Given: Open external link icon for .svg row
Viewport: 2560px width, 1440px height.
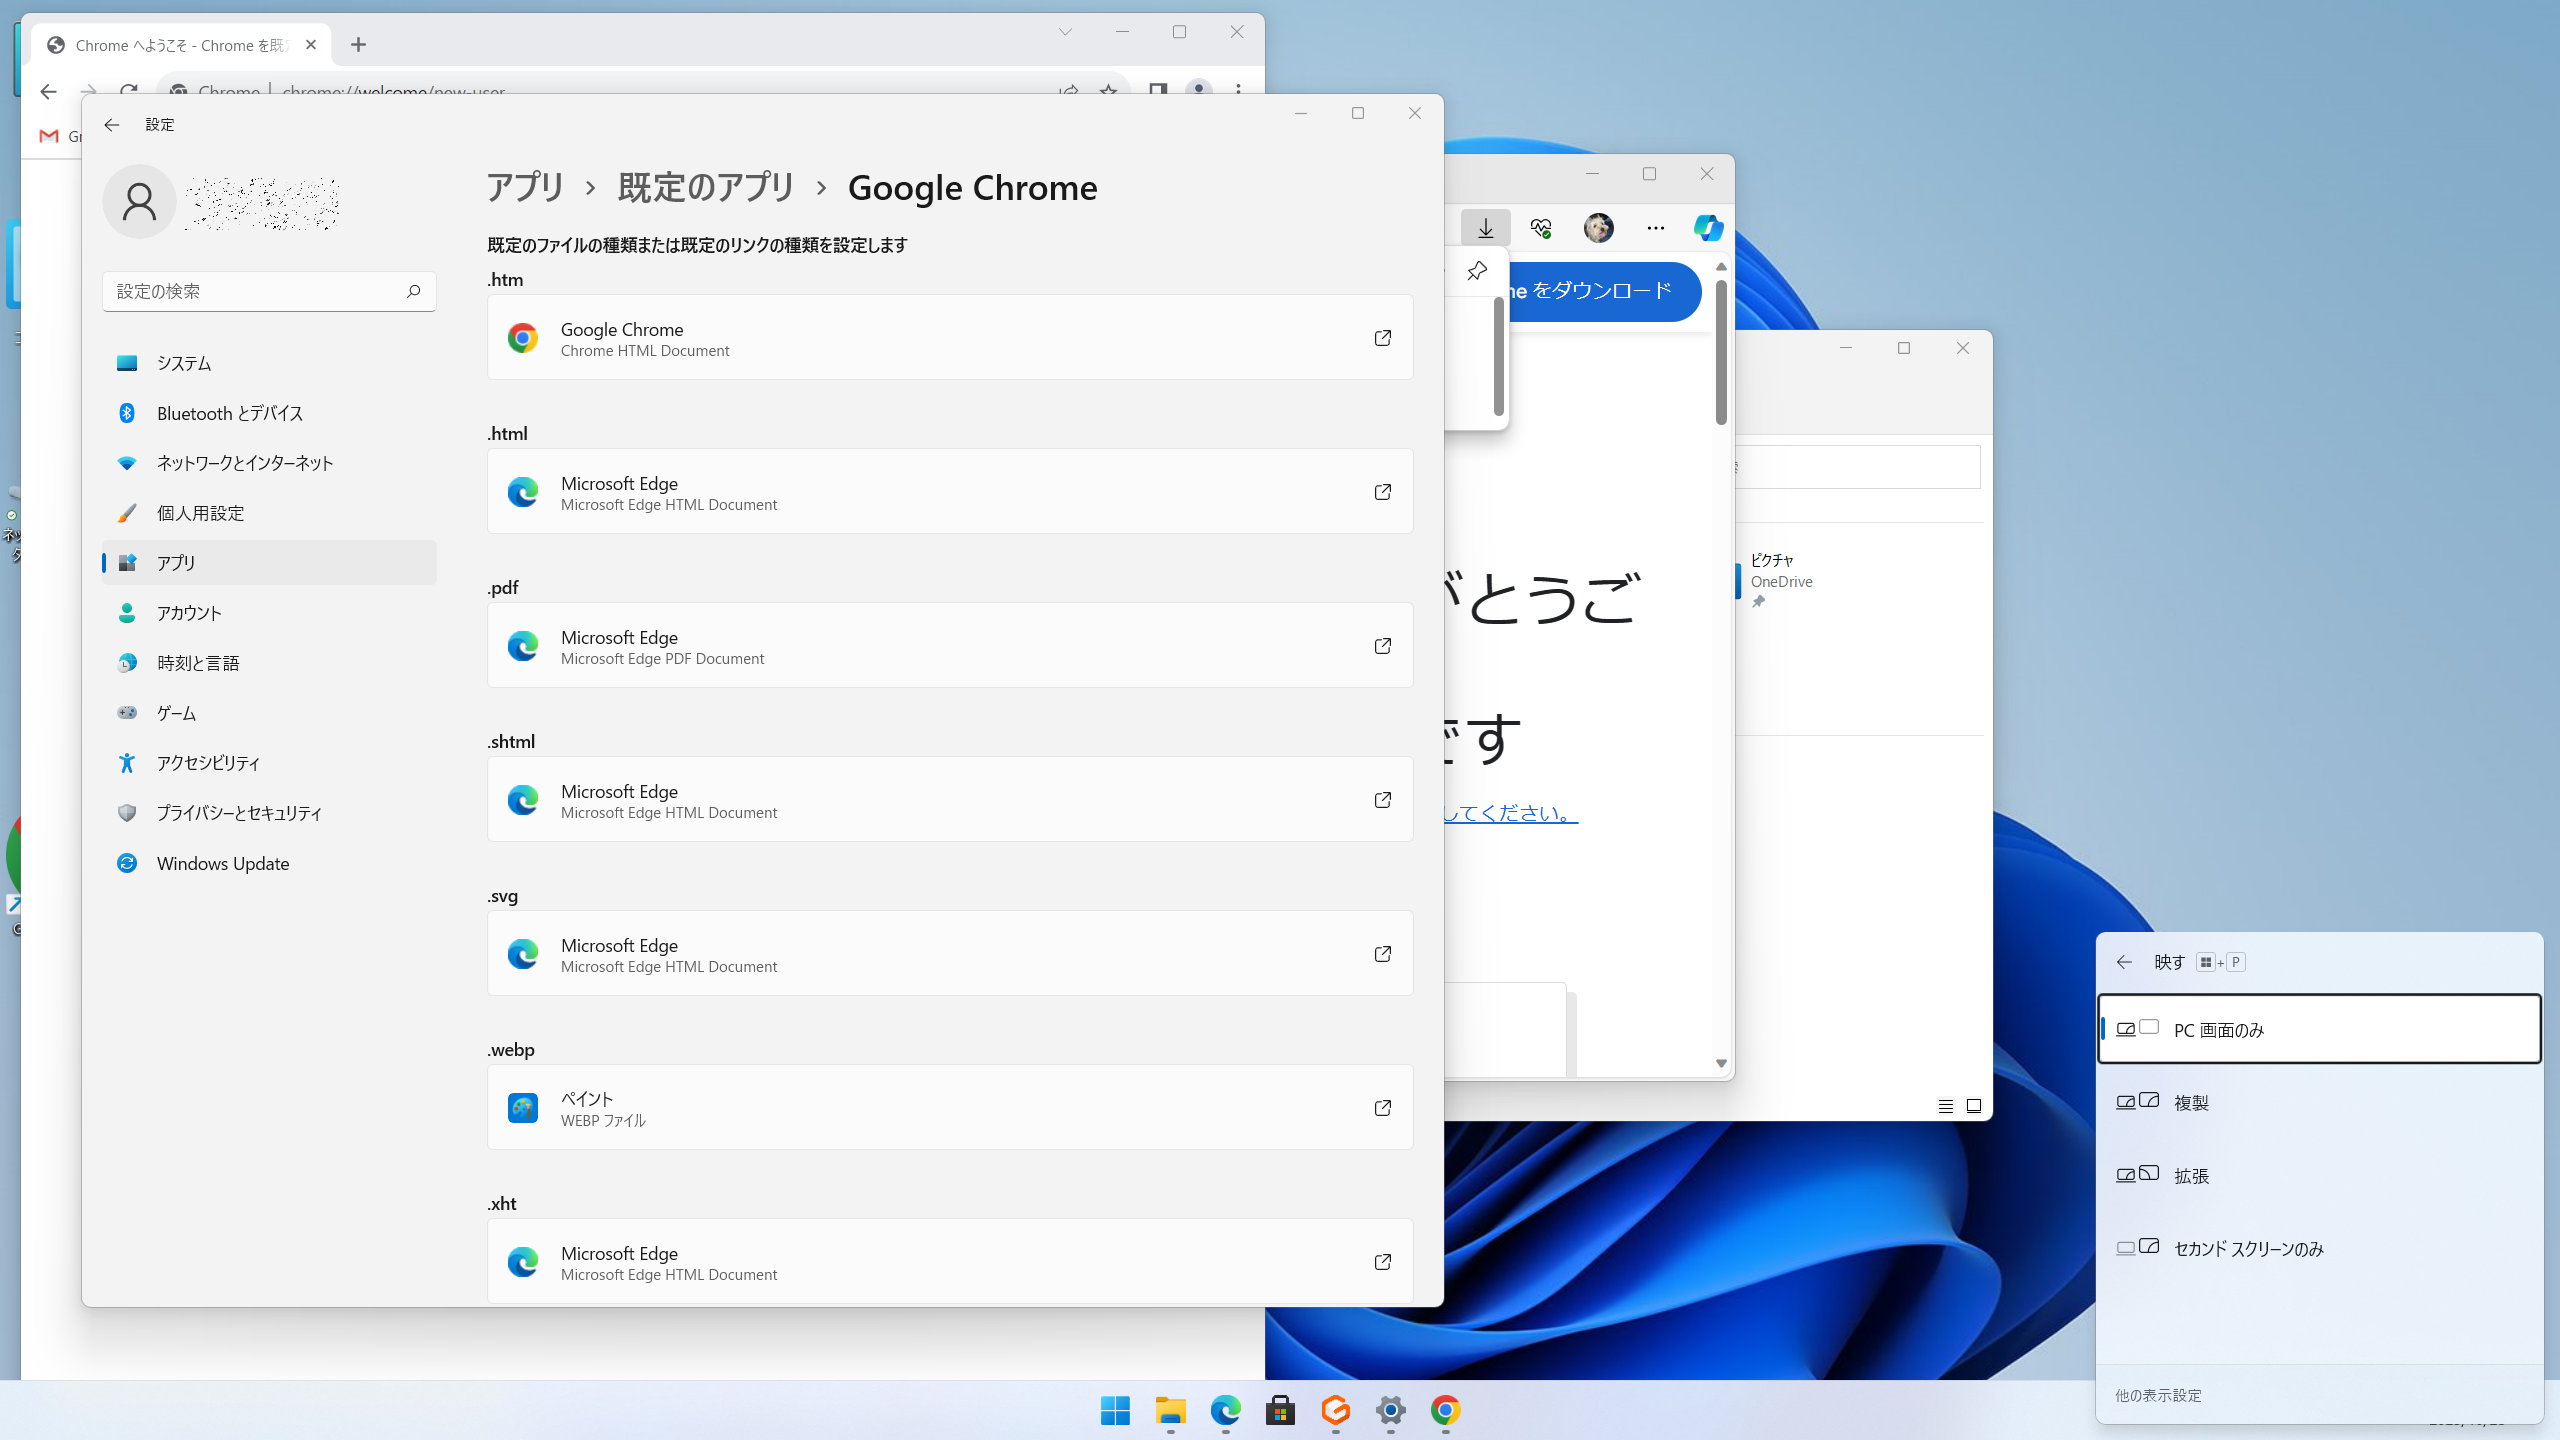Looking at the screenshot, I should tap(1382, 954).
